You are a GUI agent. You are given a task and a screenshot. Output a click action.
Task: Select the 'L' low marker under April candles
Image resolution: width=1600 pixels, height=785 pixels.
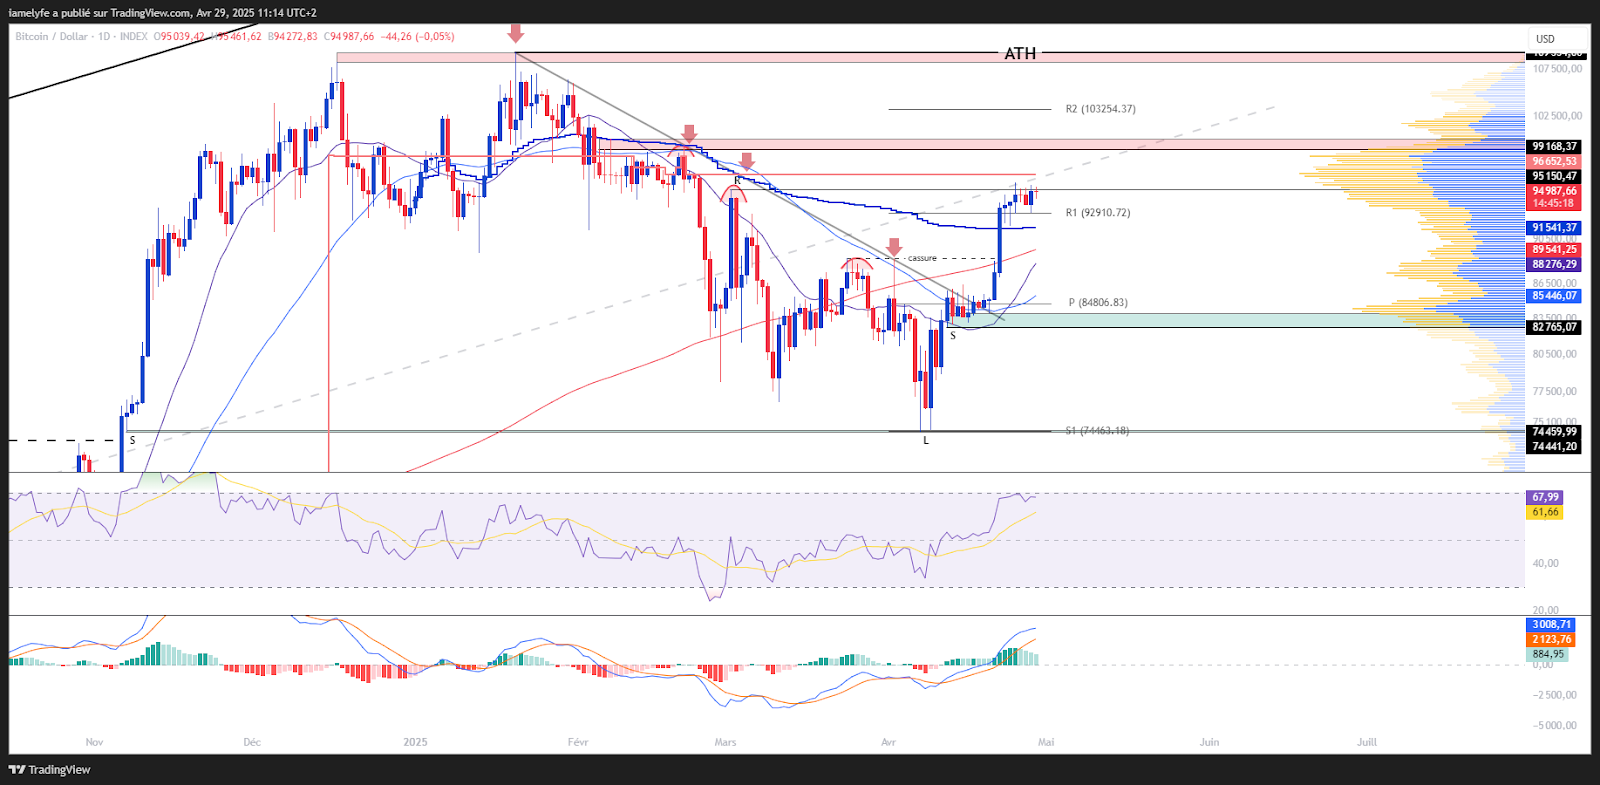(x=926, y=440)
